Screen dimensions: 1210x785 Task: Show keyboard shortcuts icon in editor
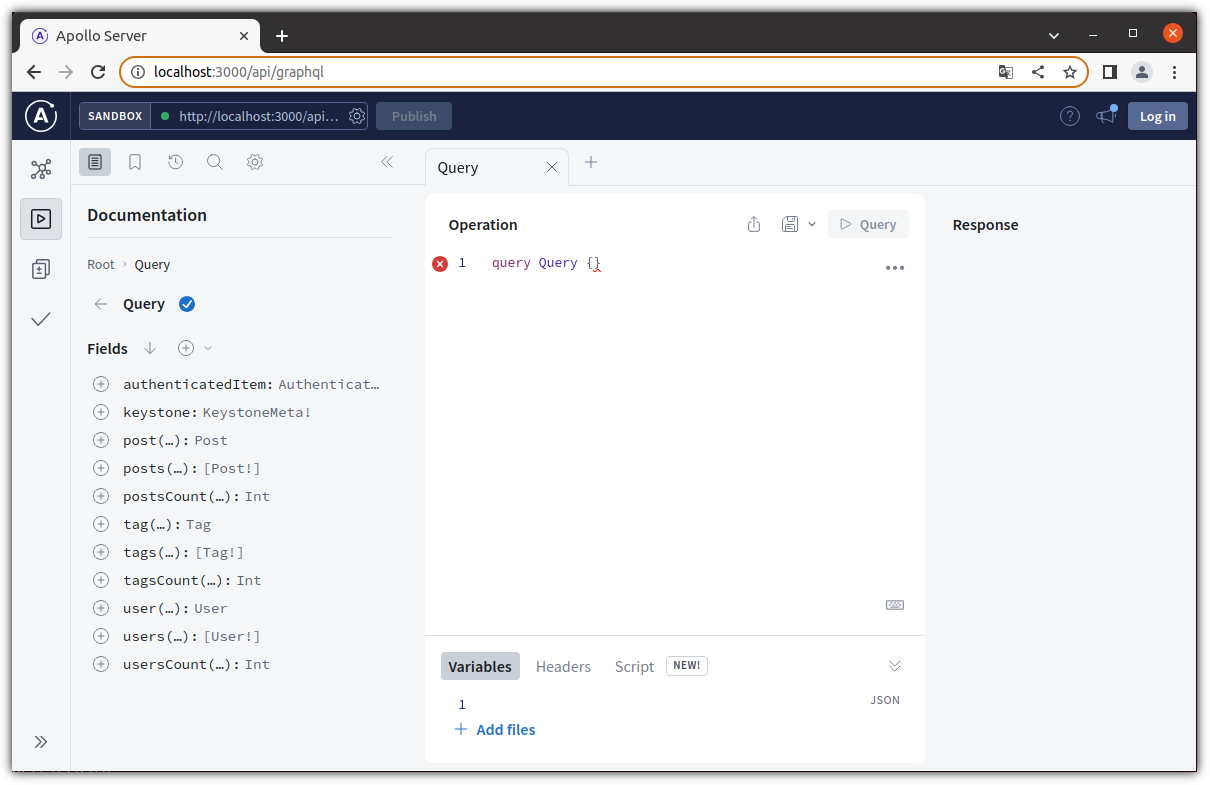click(x=895, y=605)
